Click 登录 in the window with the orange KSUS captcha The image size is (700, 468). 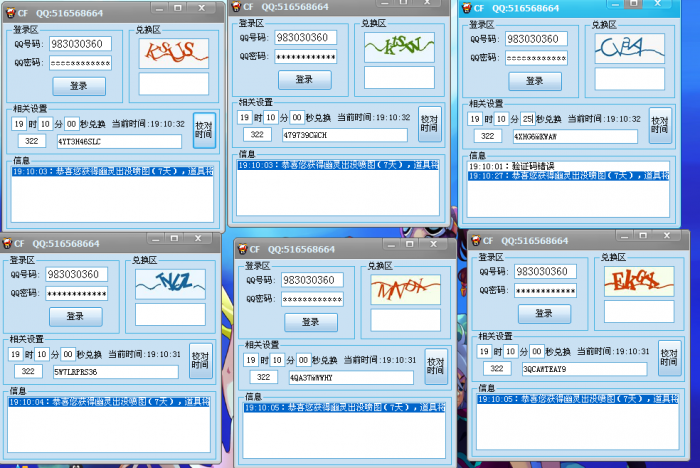[x=79, y=86]
